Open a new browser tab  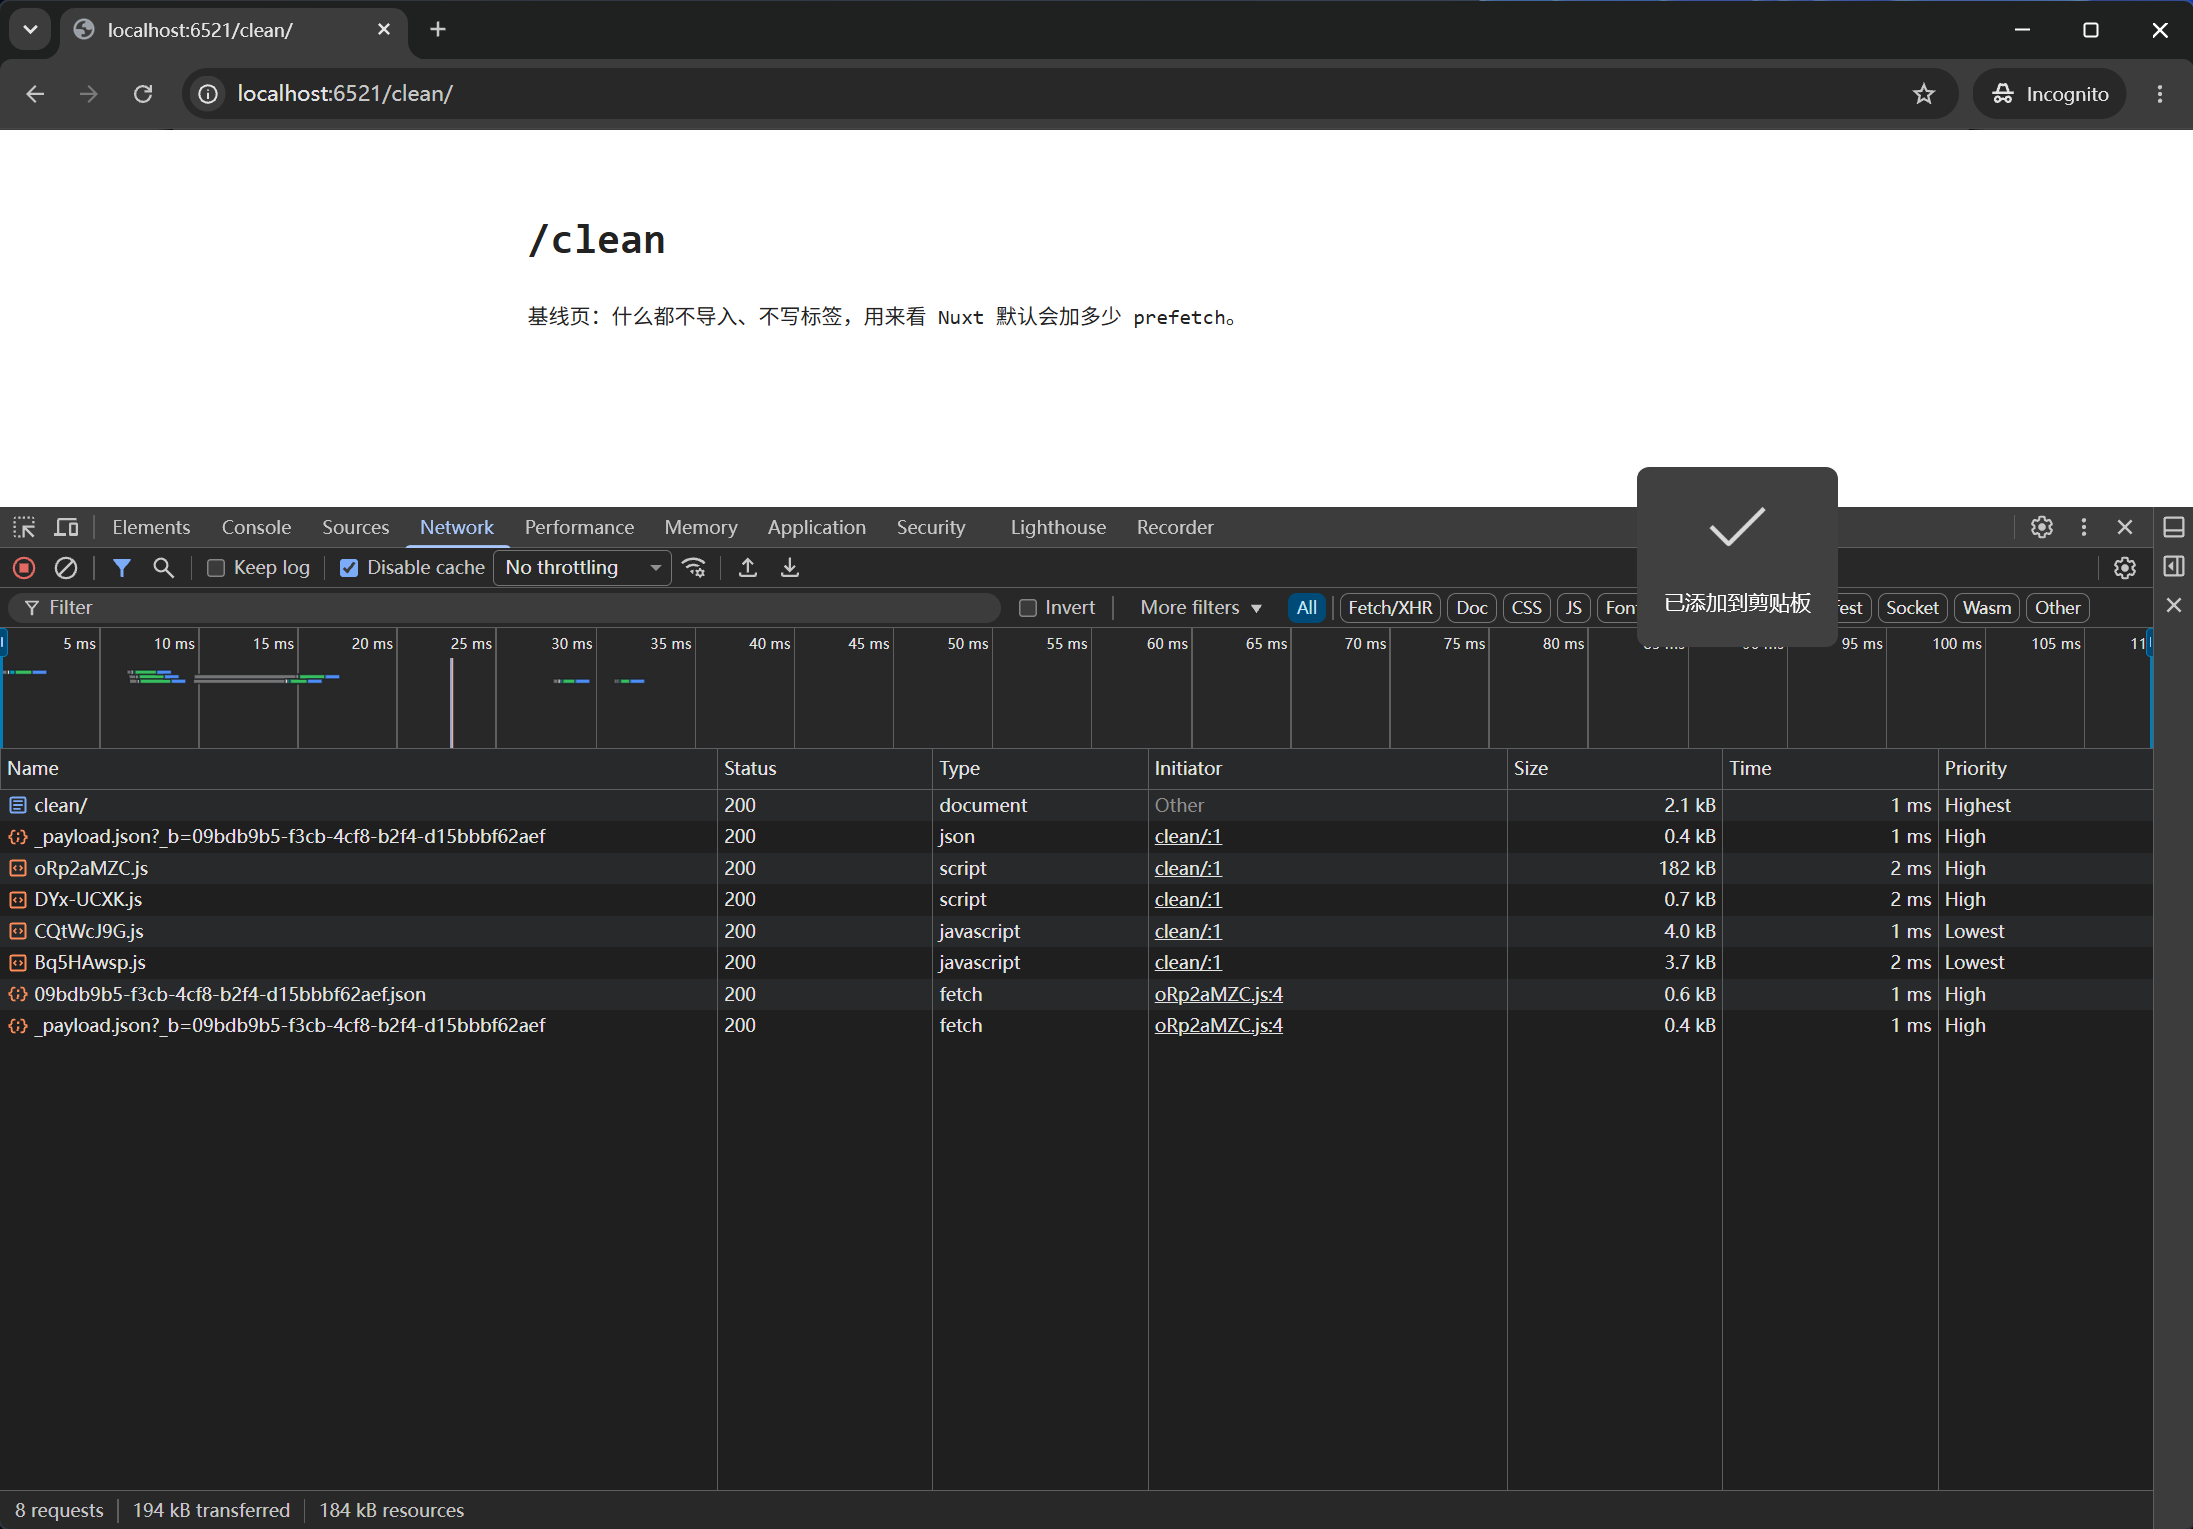pos(438,30)
